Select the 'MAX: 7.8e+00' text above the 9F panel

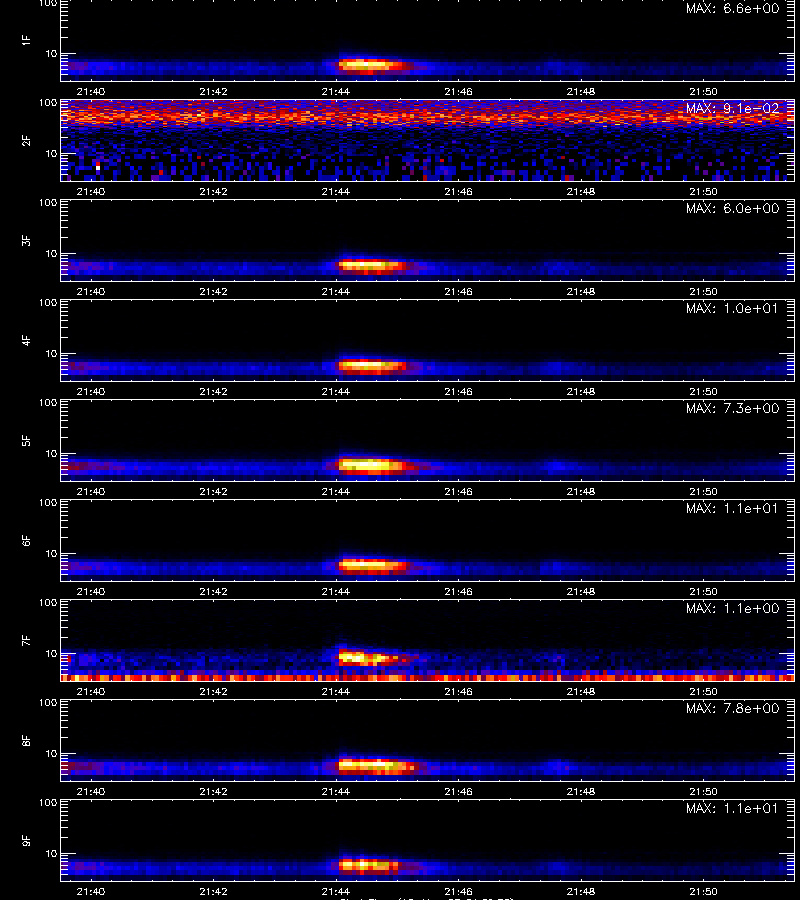pos(732,708)
